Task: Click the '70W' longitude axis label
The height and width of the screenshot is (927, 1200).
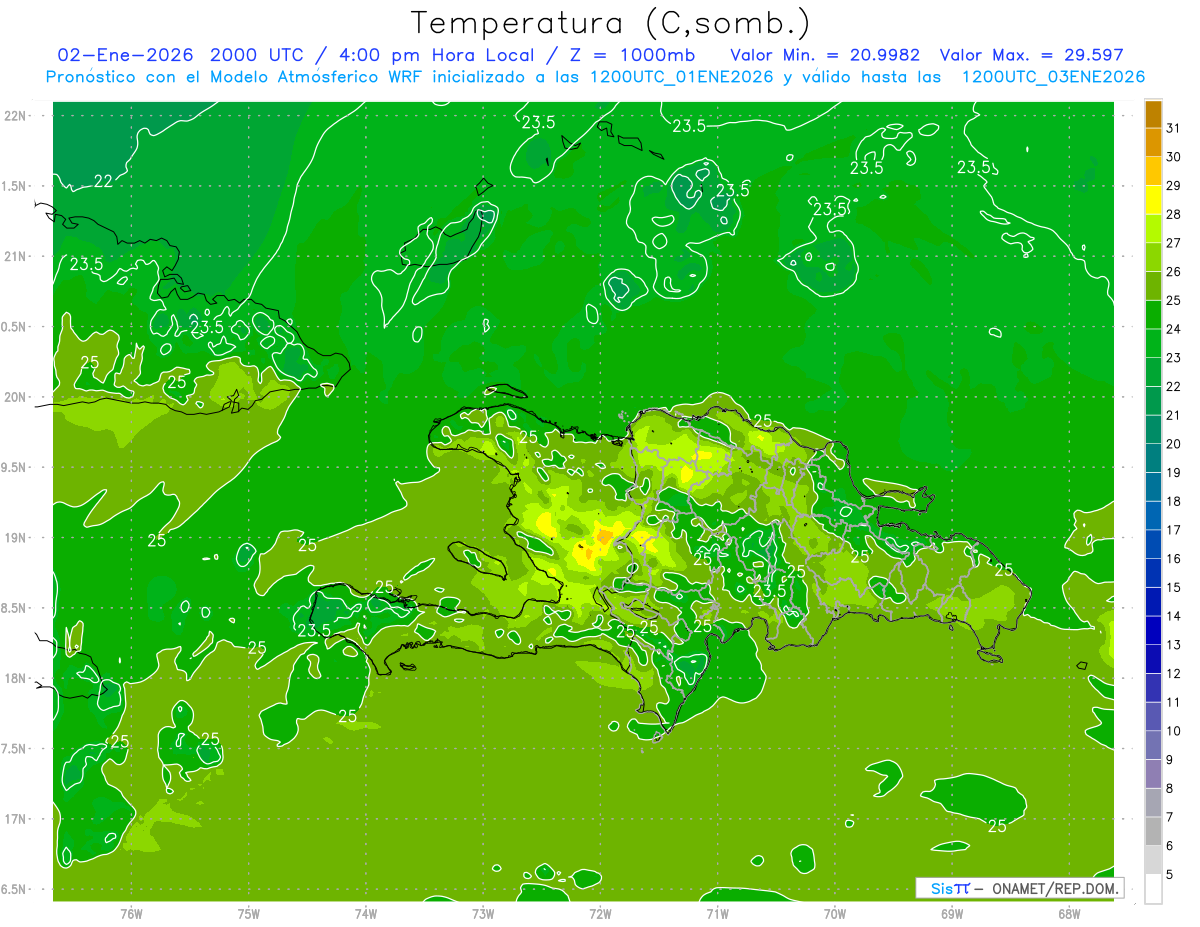Action: coord(834,914)
